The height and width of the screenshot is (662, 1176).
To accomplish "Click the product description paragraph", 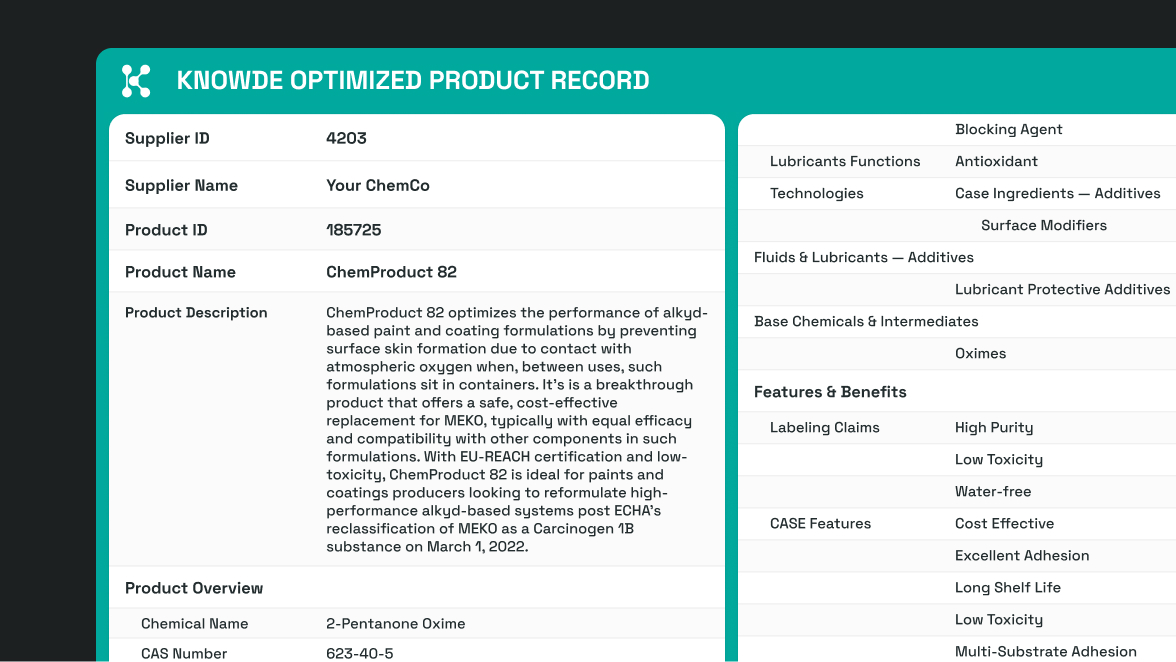I will coord(515,430).
